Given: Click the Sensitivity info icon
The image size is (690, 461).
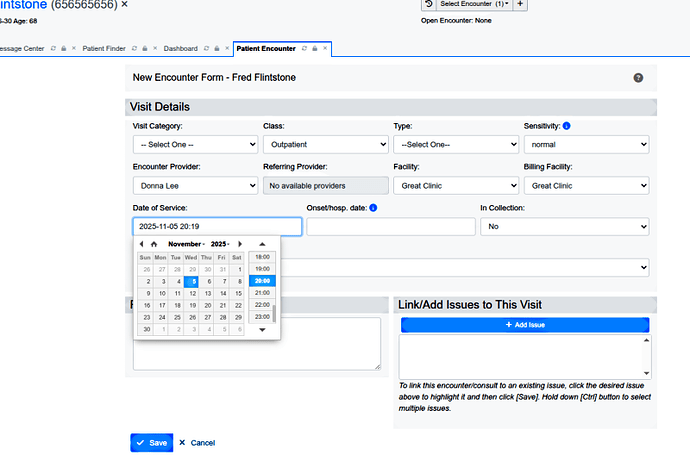Looking at the screenshot, I should pyautogui.click(x=567, y=126).
